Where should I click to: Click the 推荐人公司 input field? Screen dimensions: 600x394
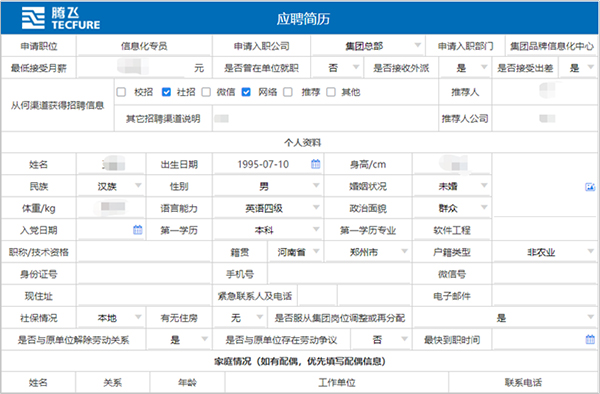(545, 119)
